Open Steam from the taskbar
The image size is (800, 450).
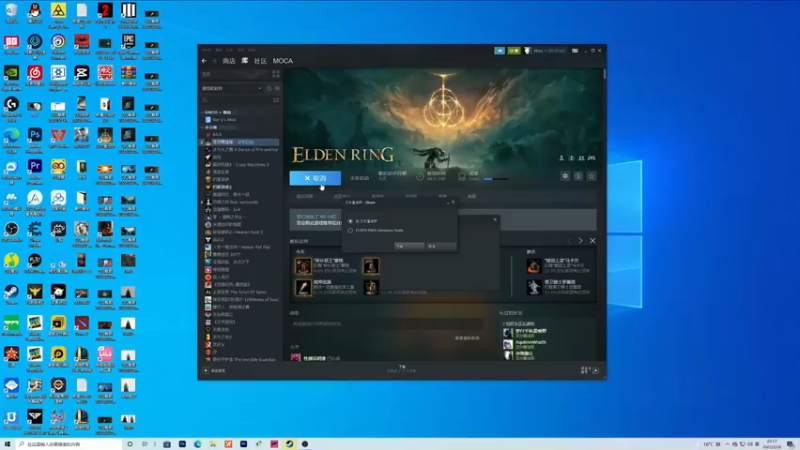click(289, 444)
